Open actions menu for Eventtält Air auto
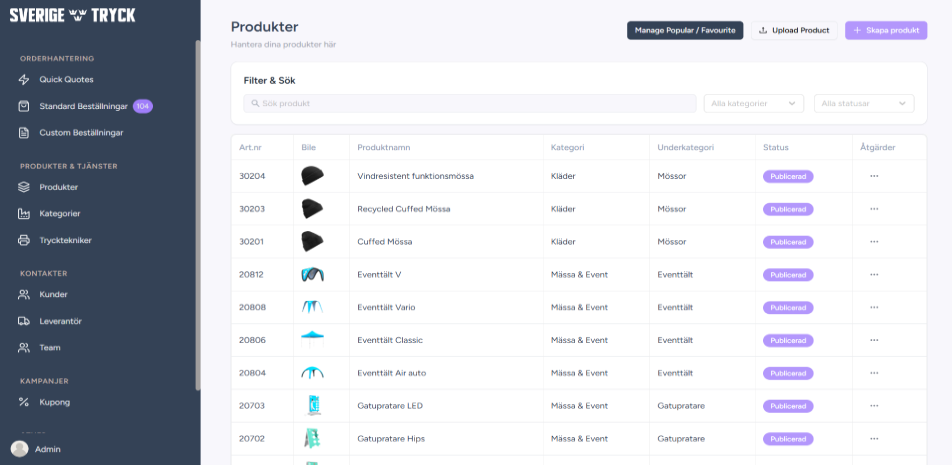The height and width of the screenshot is (465, 952). click(x=874, y=373)
